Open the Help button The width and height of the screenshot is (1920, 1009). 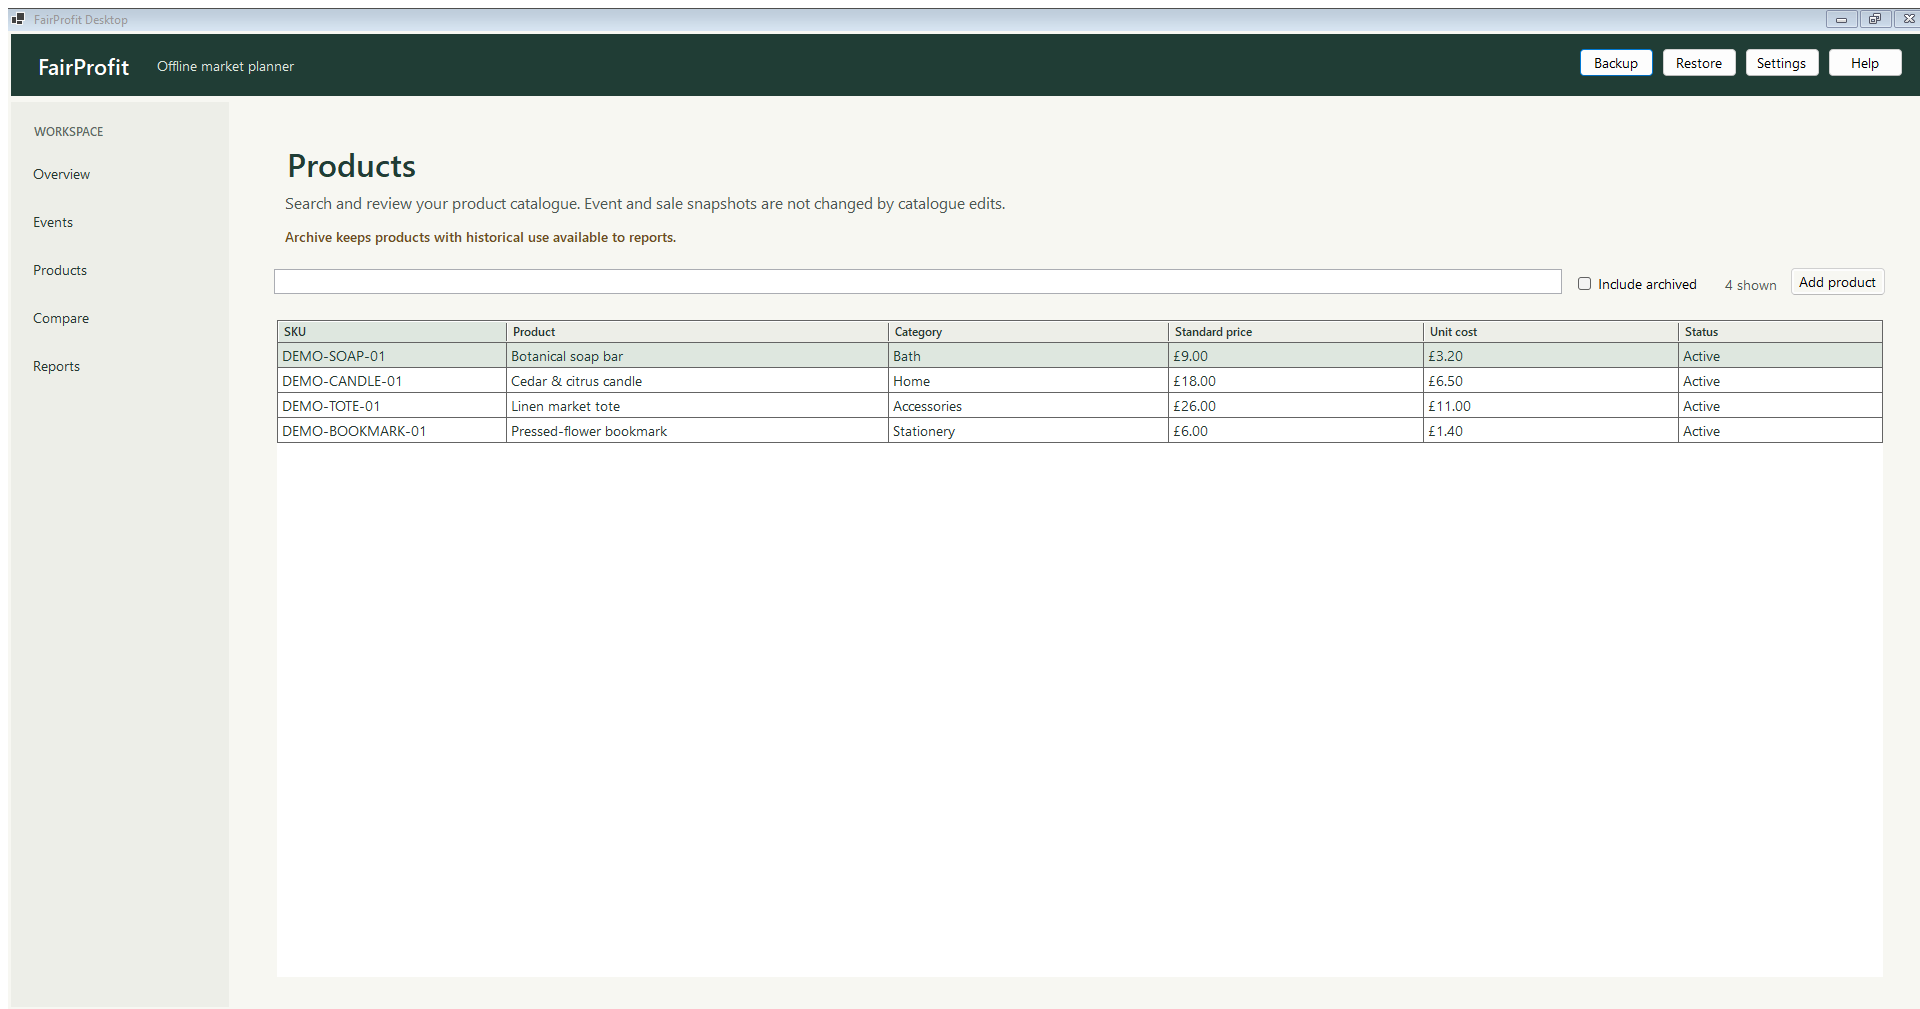tap(1865, 63)
